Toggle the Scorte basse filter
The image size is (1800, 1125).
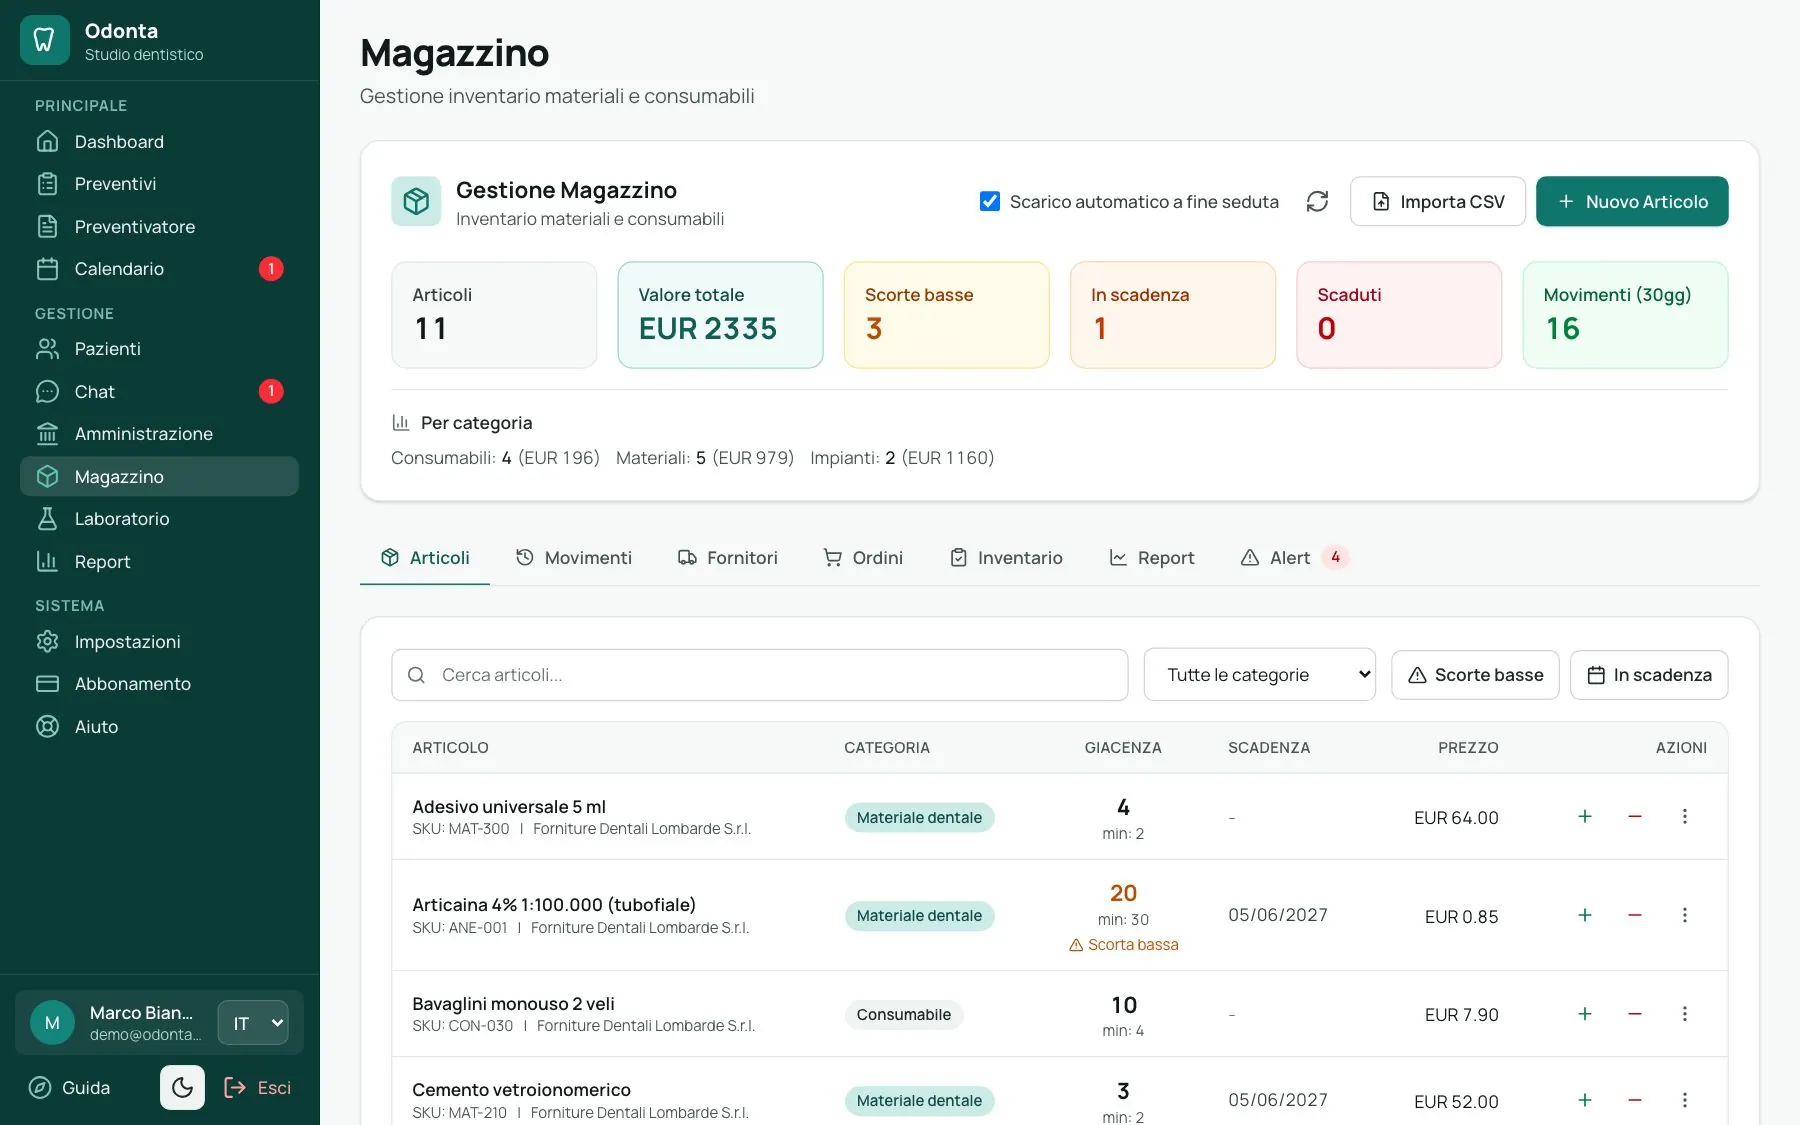coord(1475,675)
